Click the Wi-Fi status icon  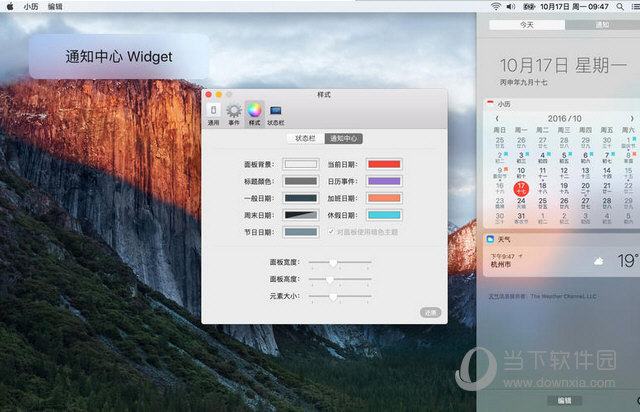click(496, 7)
